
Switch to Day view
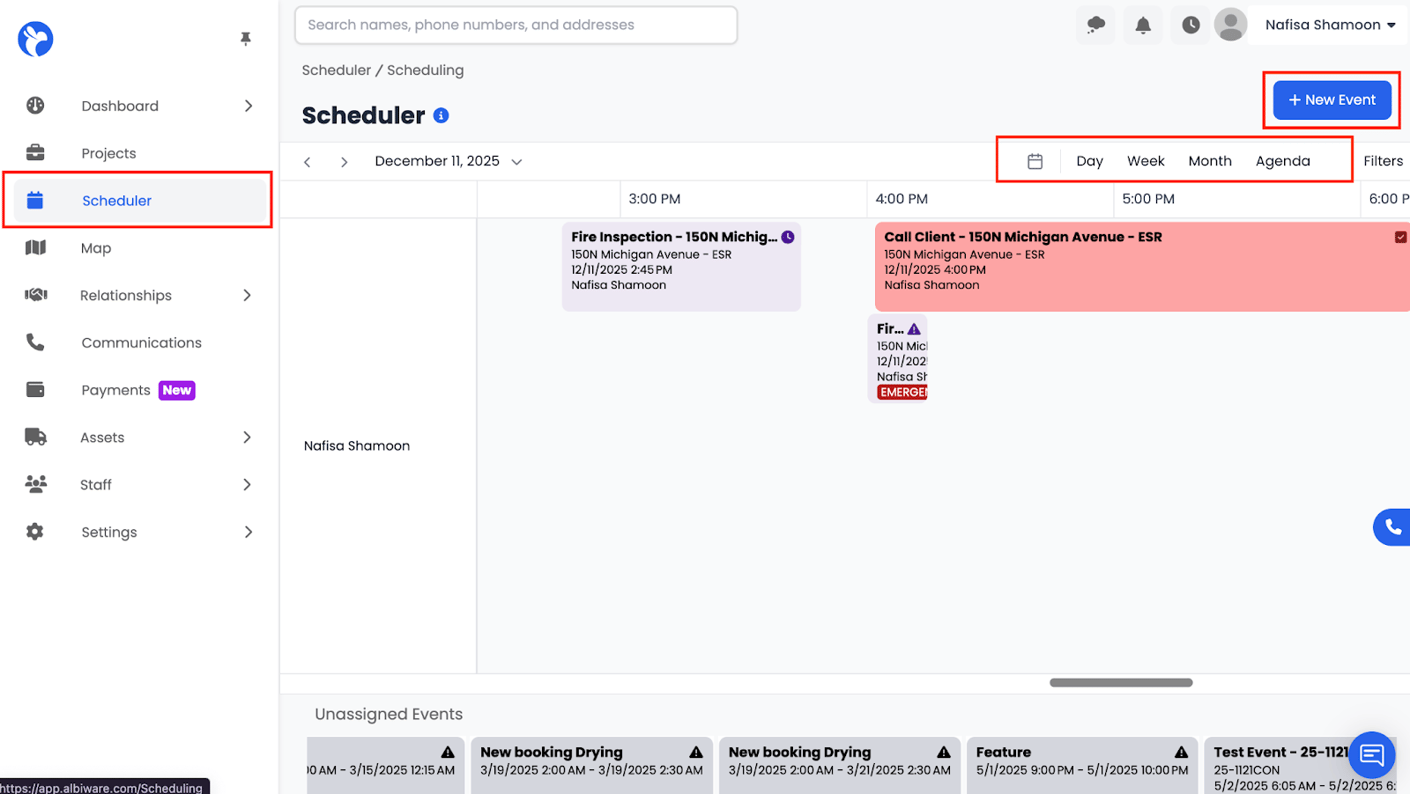tap(1090, 161)
